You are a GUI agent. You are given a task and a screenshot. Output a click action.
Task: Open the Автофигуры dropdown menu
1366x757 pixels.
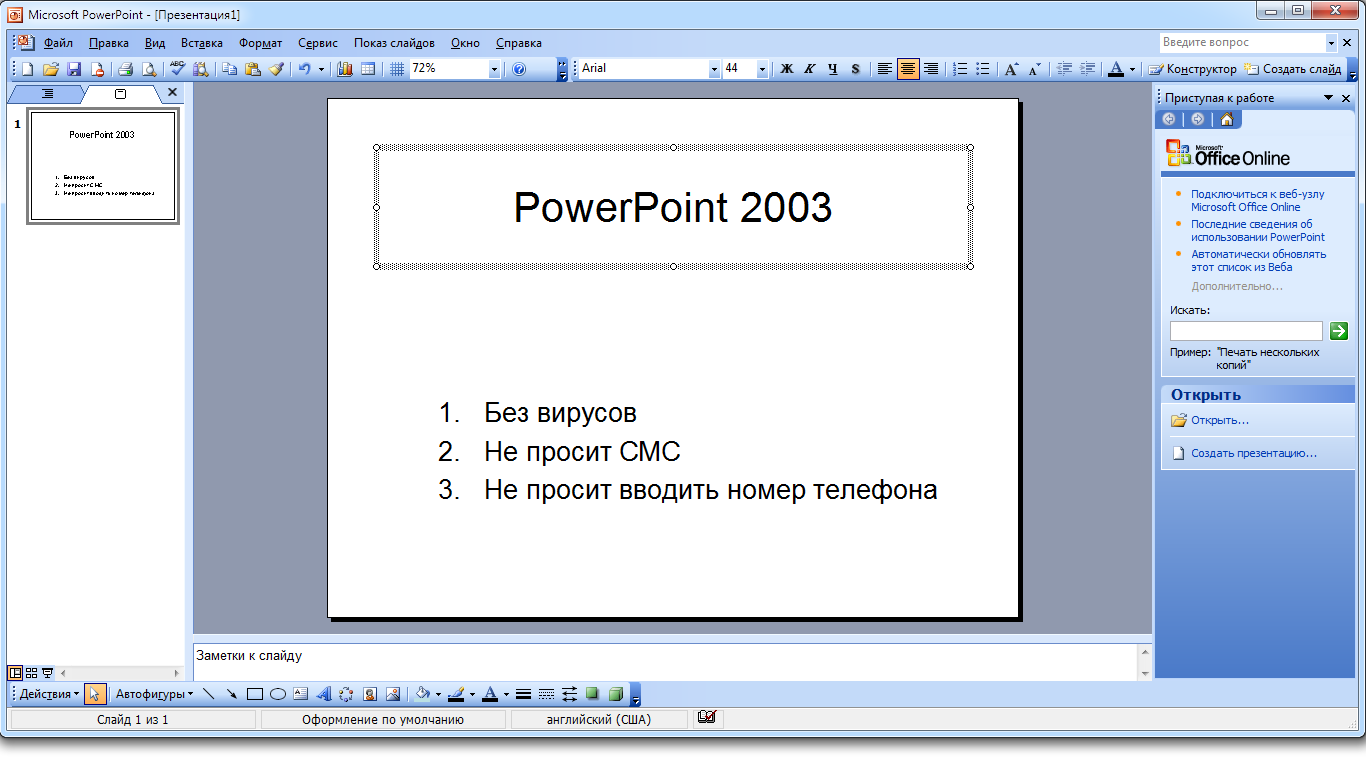[x=155, y=694]
